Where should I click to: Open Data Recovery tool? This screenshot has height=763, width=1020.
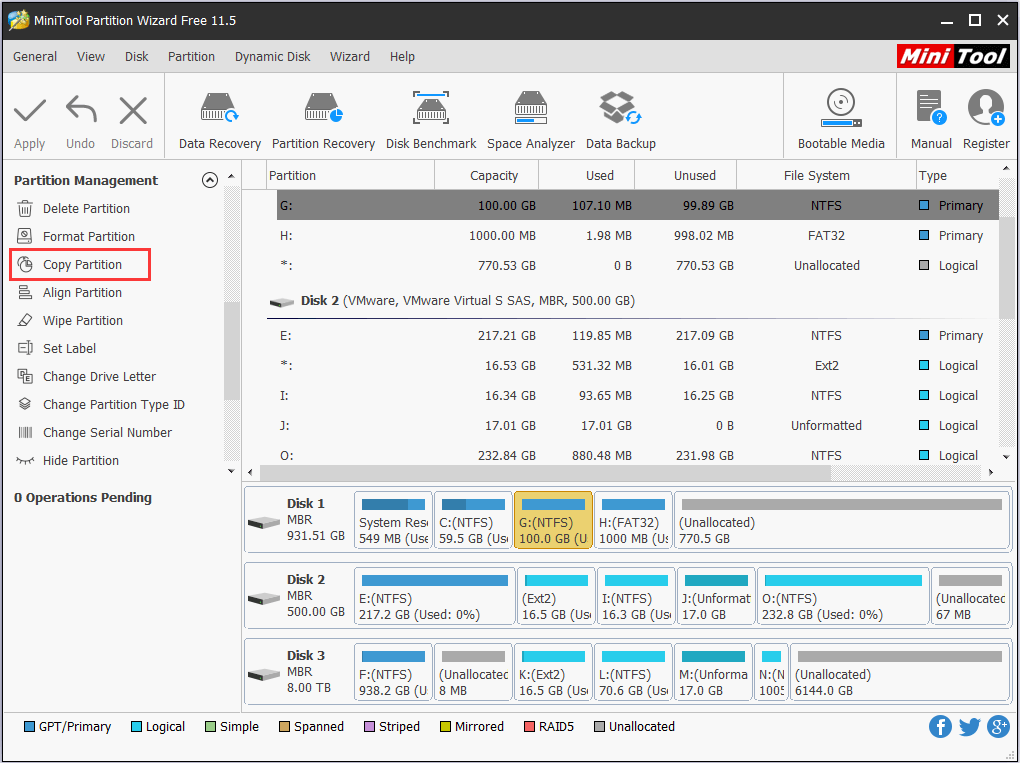coord(219,122)
